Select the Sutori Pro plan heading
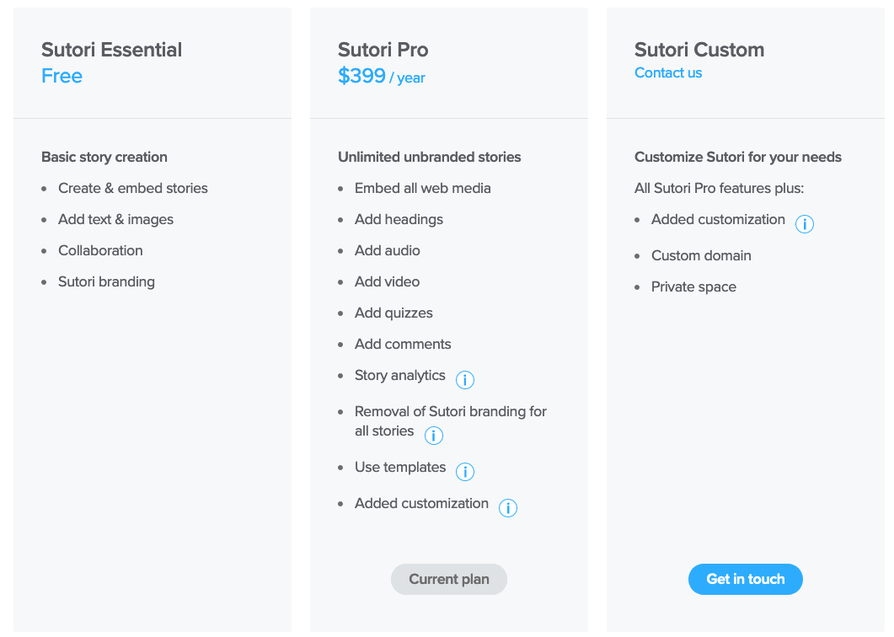This screenshot has width=894, height=637. [x=383, y=49]
